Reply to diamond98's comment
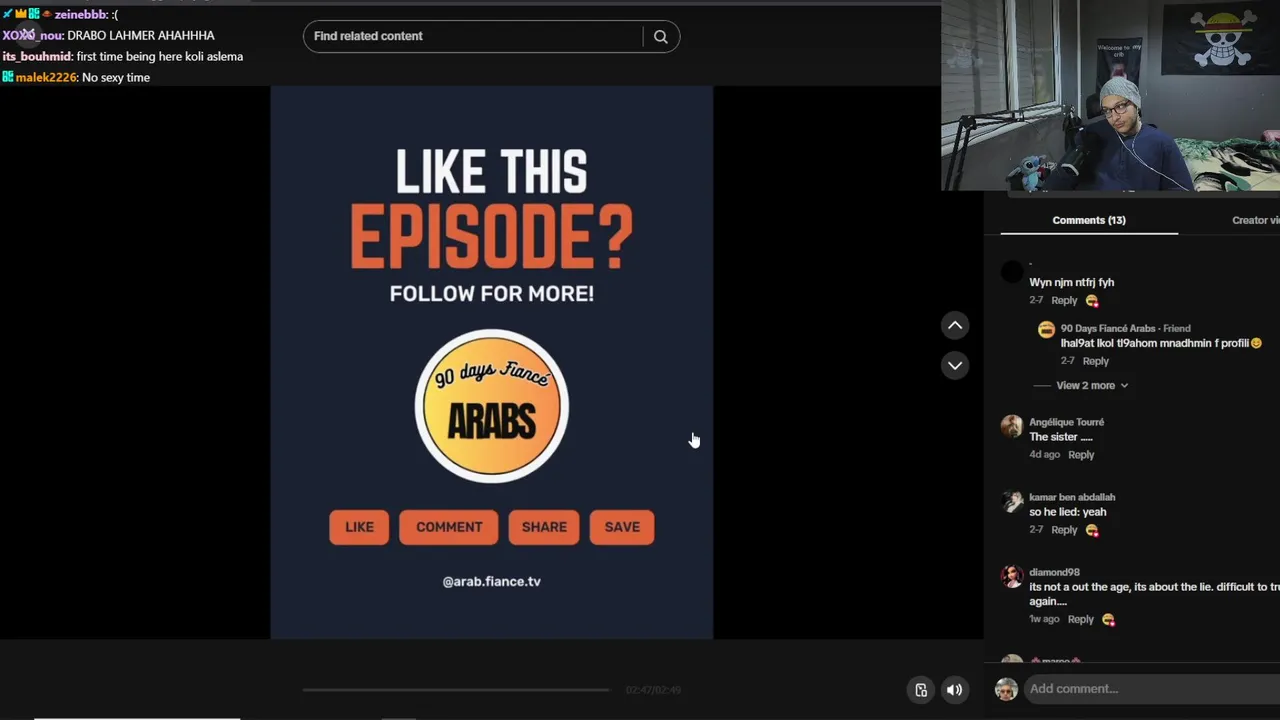The image size is (1280, 720). (1081, 620)
